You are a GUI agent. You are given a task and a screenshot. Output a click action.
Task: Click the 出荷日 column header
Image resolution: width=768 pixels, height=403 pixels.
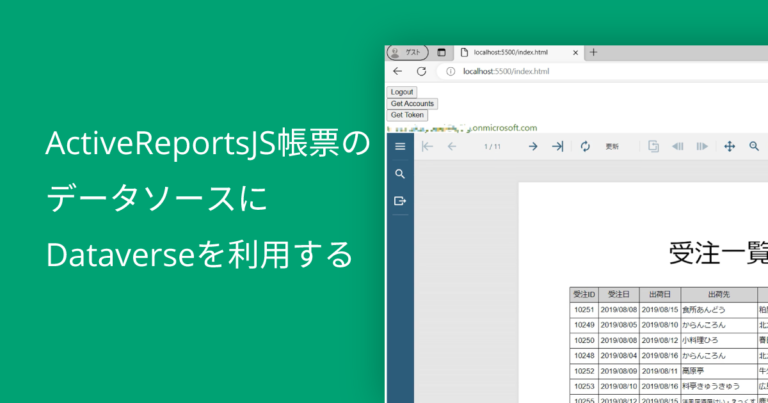pyautogui.click(x=660, y=294)
